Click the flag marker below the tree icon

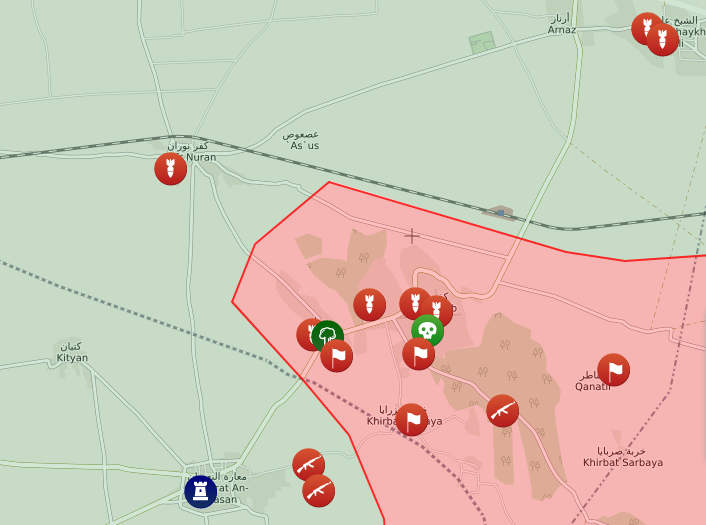pos(336,356)
